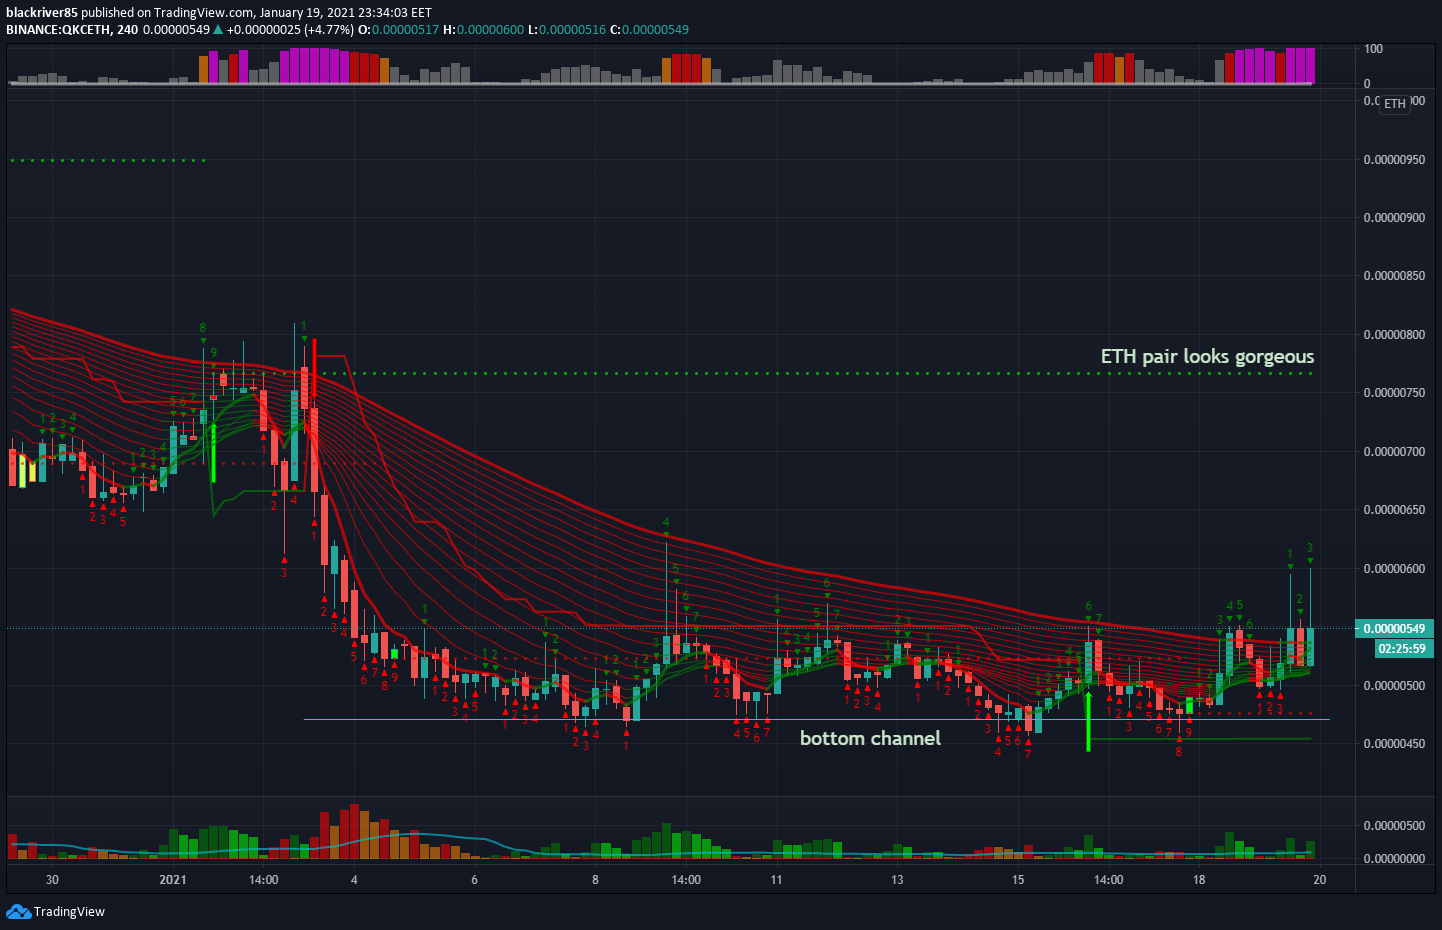Click the open value O:0.00000517 in header
Screen dimensions: 1442x930
[x=398, y=29]
